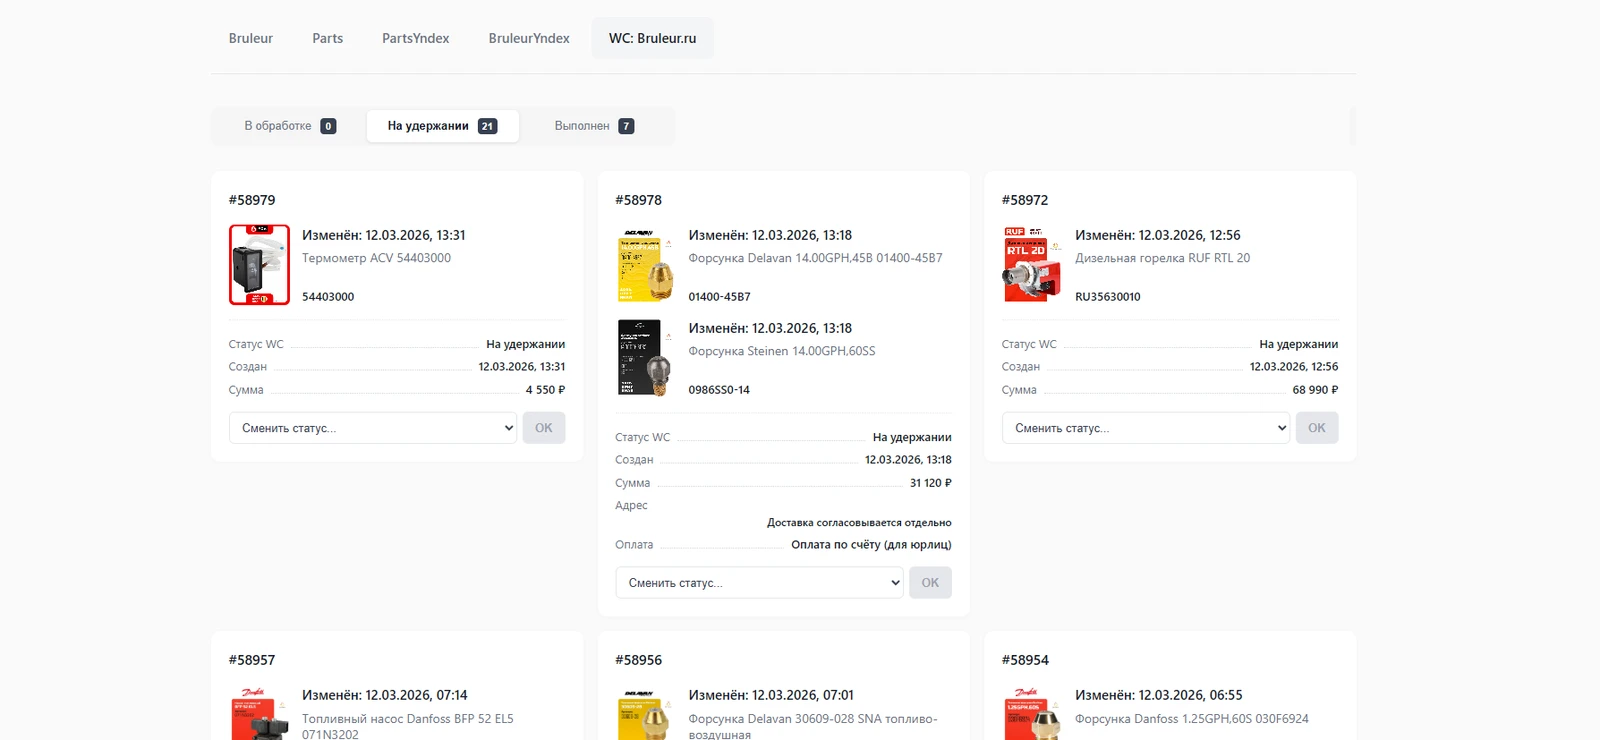Open the PartsYndex tab
Screen dimensions: 1600x740
pyautogui.click(x=415, y=38)
